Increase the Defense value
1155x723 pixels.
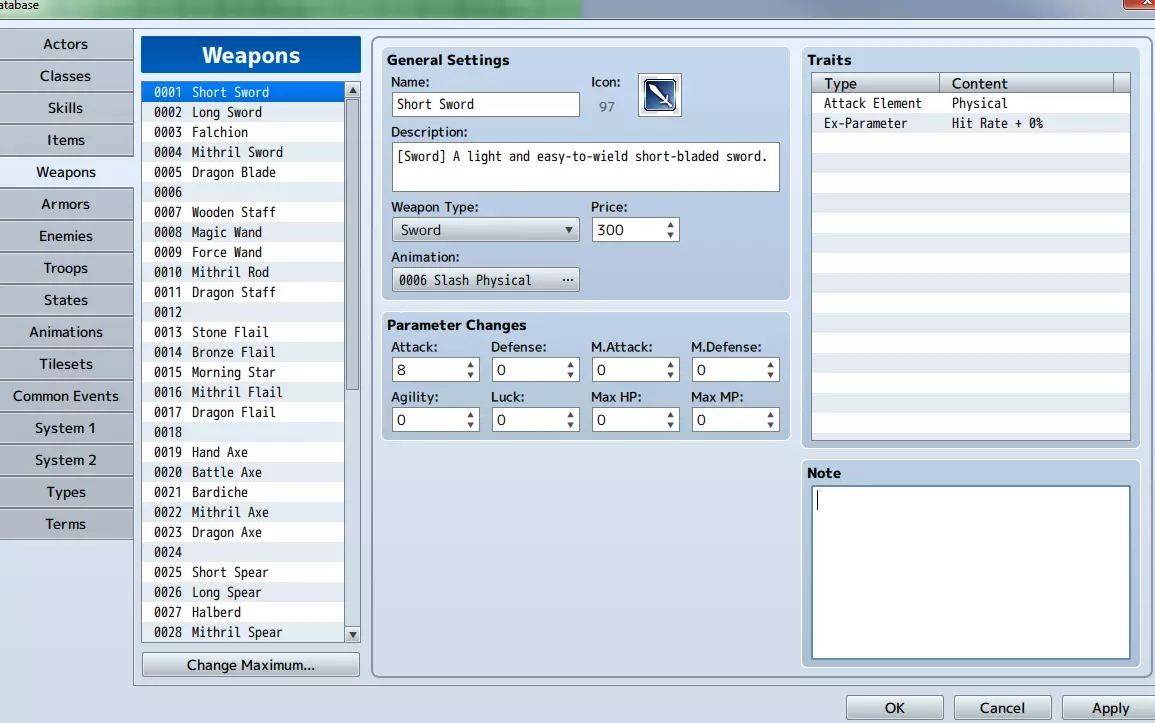[570, 364]
